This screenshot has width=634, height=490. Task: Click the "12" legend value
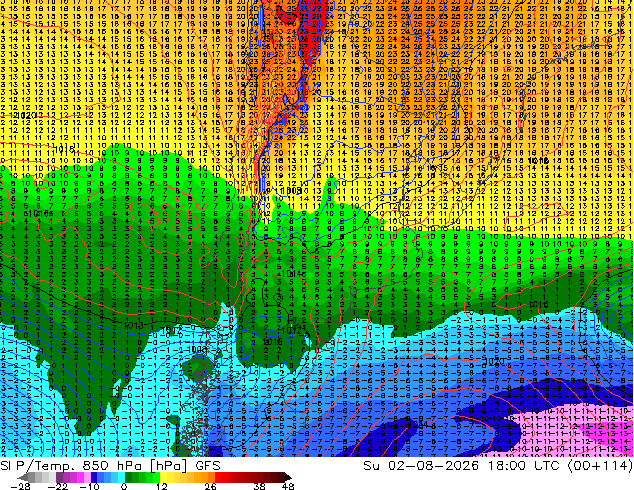[x=162, y=486]
